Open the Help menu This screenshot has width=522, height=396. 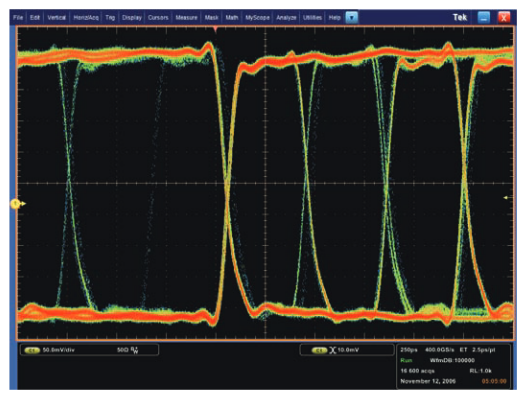[x=334, y=17]
